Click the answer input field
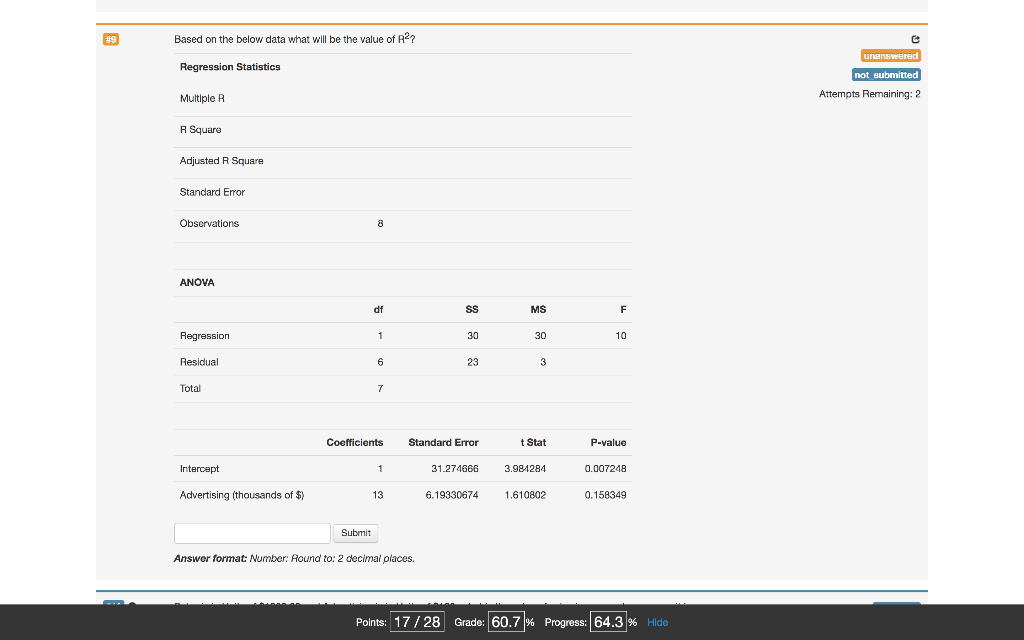The height and width of the screenshot is (640, 1024). [252, 533]
